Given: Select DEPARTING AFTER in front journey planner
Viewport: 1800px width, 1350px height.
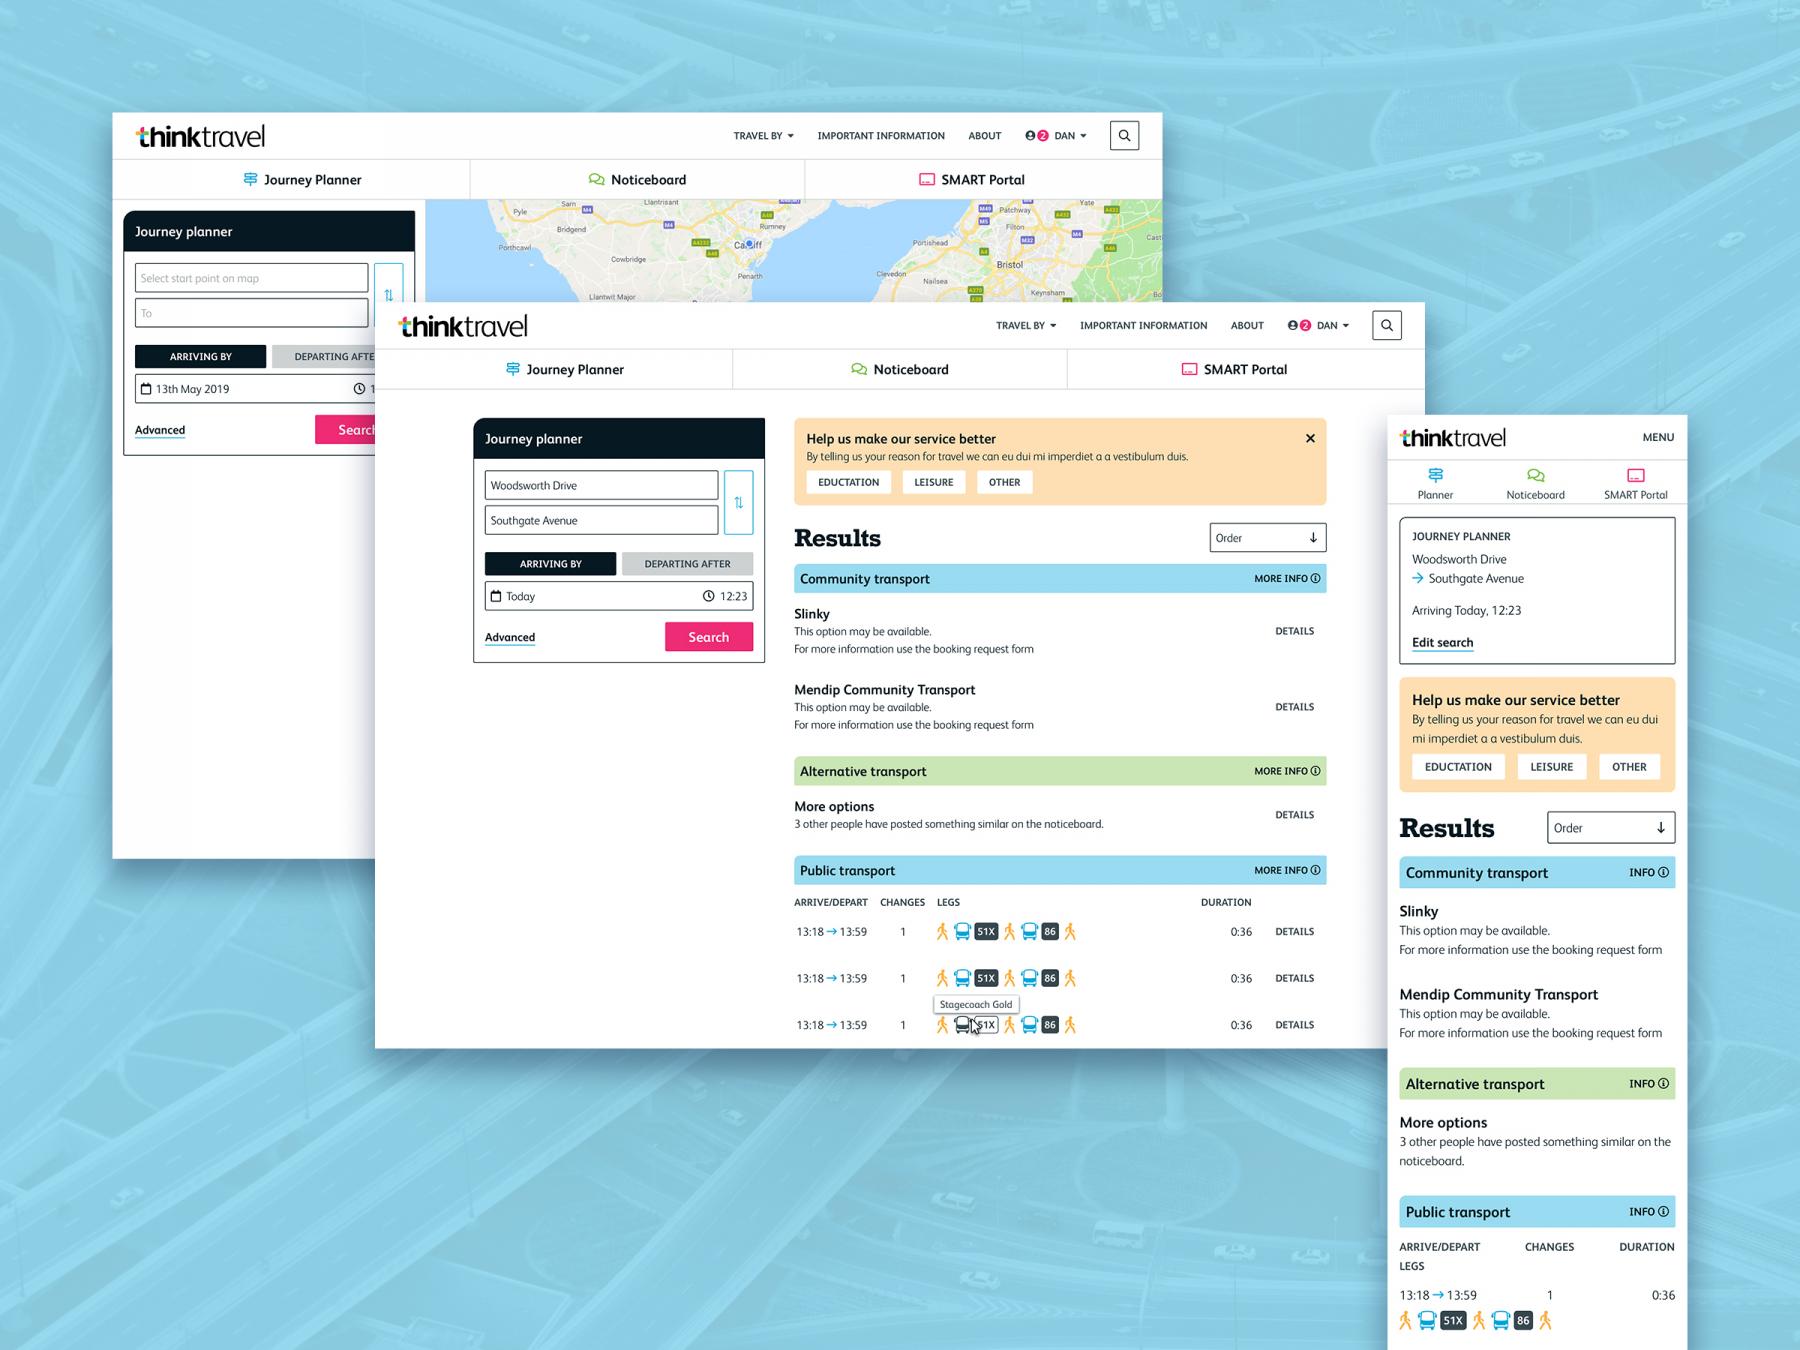Looking at the screenshot, I should (x=687, y=564).
